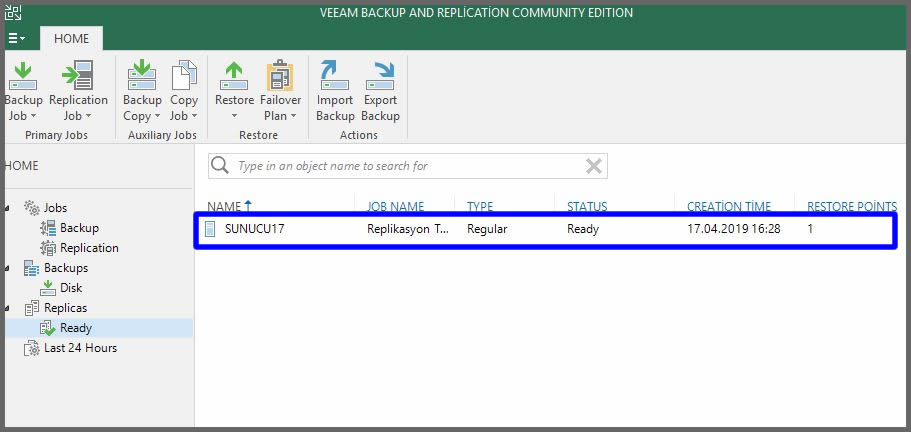Screen dimensions: 911x432
Task: Open the Last 24 Hours node
Action: [80, 348]
